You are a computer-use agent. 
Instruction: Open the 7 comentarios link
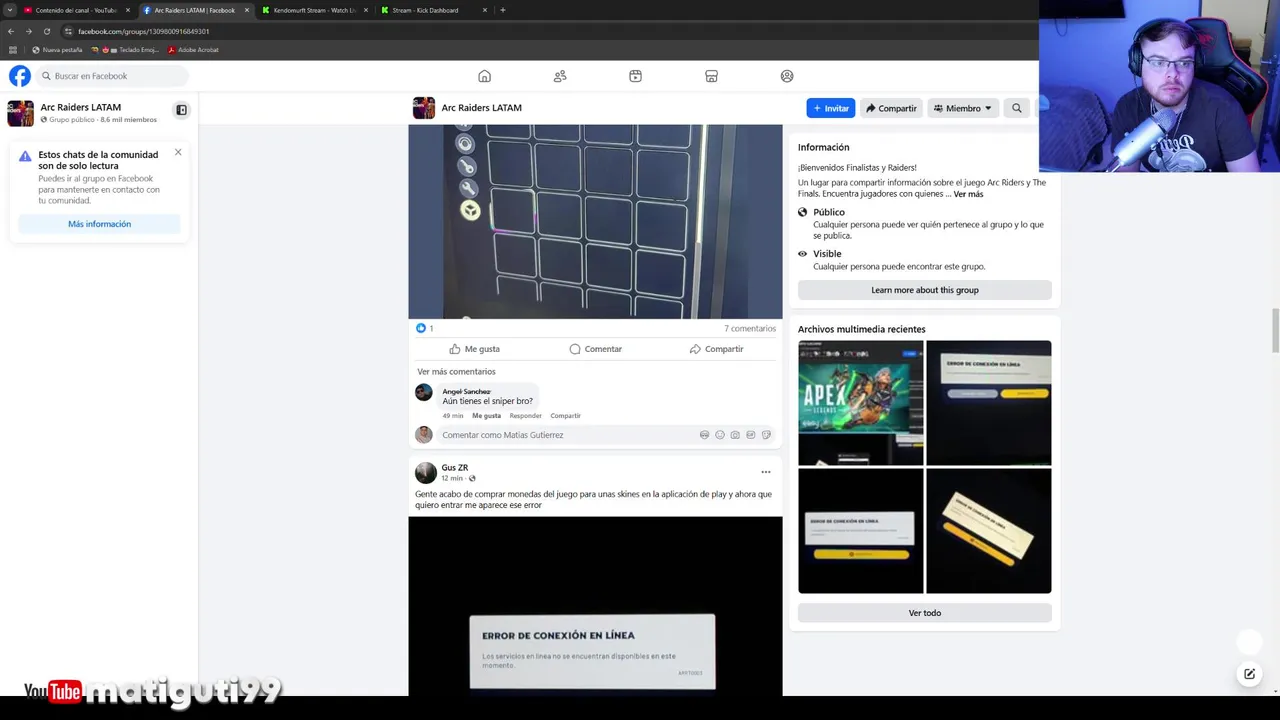pyautogui.click(x=750, y=328)
